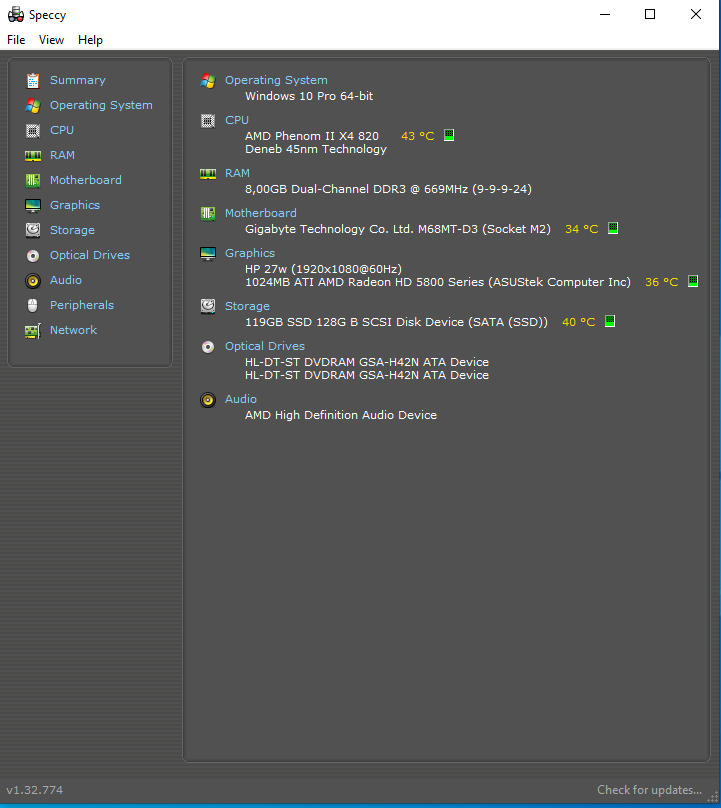
Task: Click the green CPU temperature indicator at 43 °C
Action: coord(449,136)
